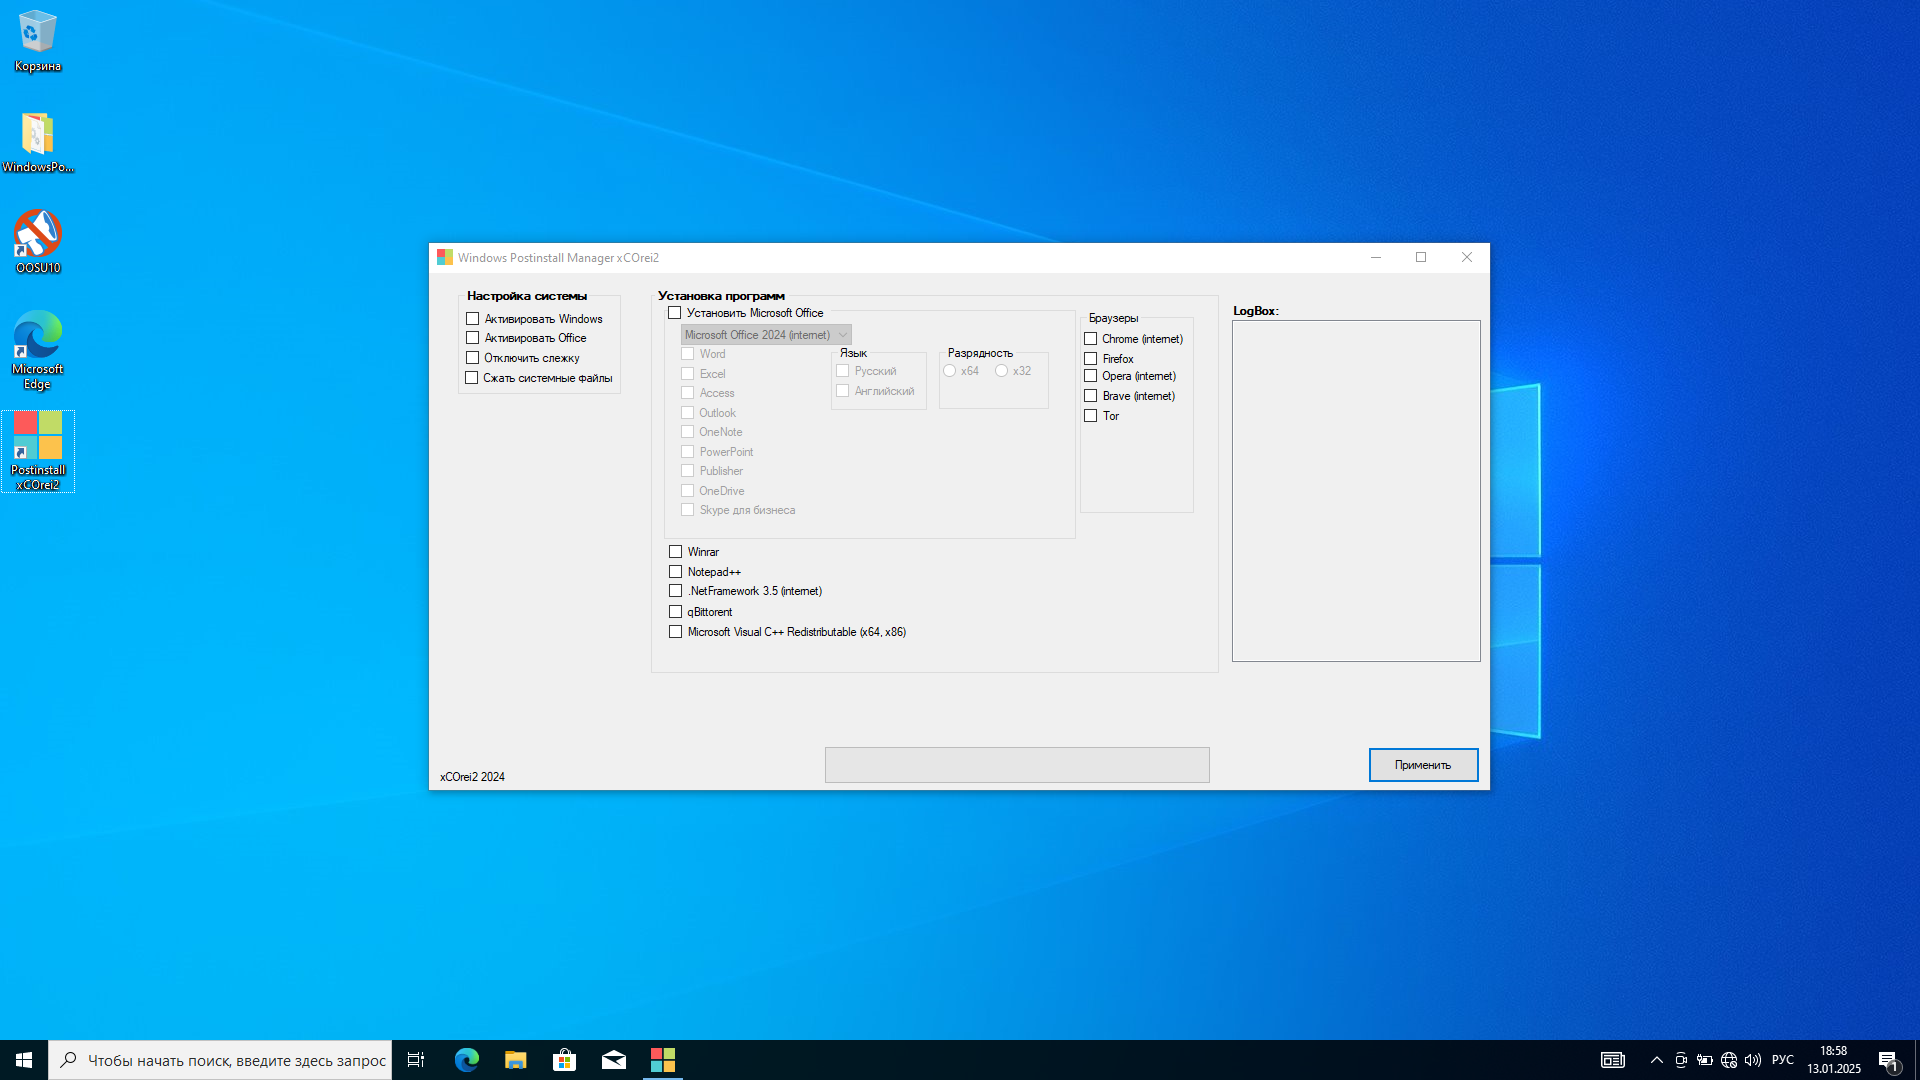Click the touch keyboard tray icon
Image resolution: width=1920 pixels, height=1080 pixels.
point(1613,1060)
